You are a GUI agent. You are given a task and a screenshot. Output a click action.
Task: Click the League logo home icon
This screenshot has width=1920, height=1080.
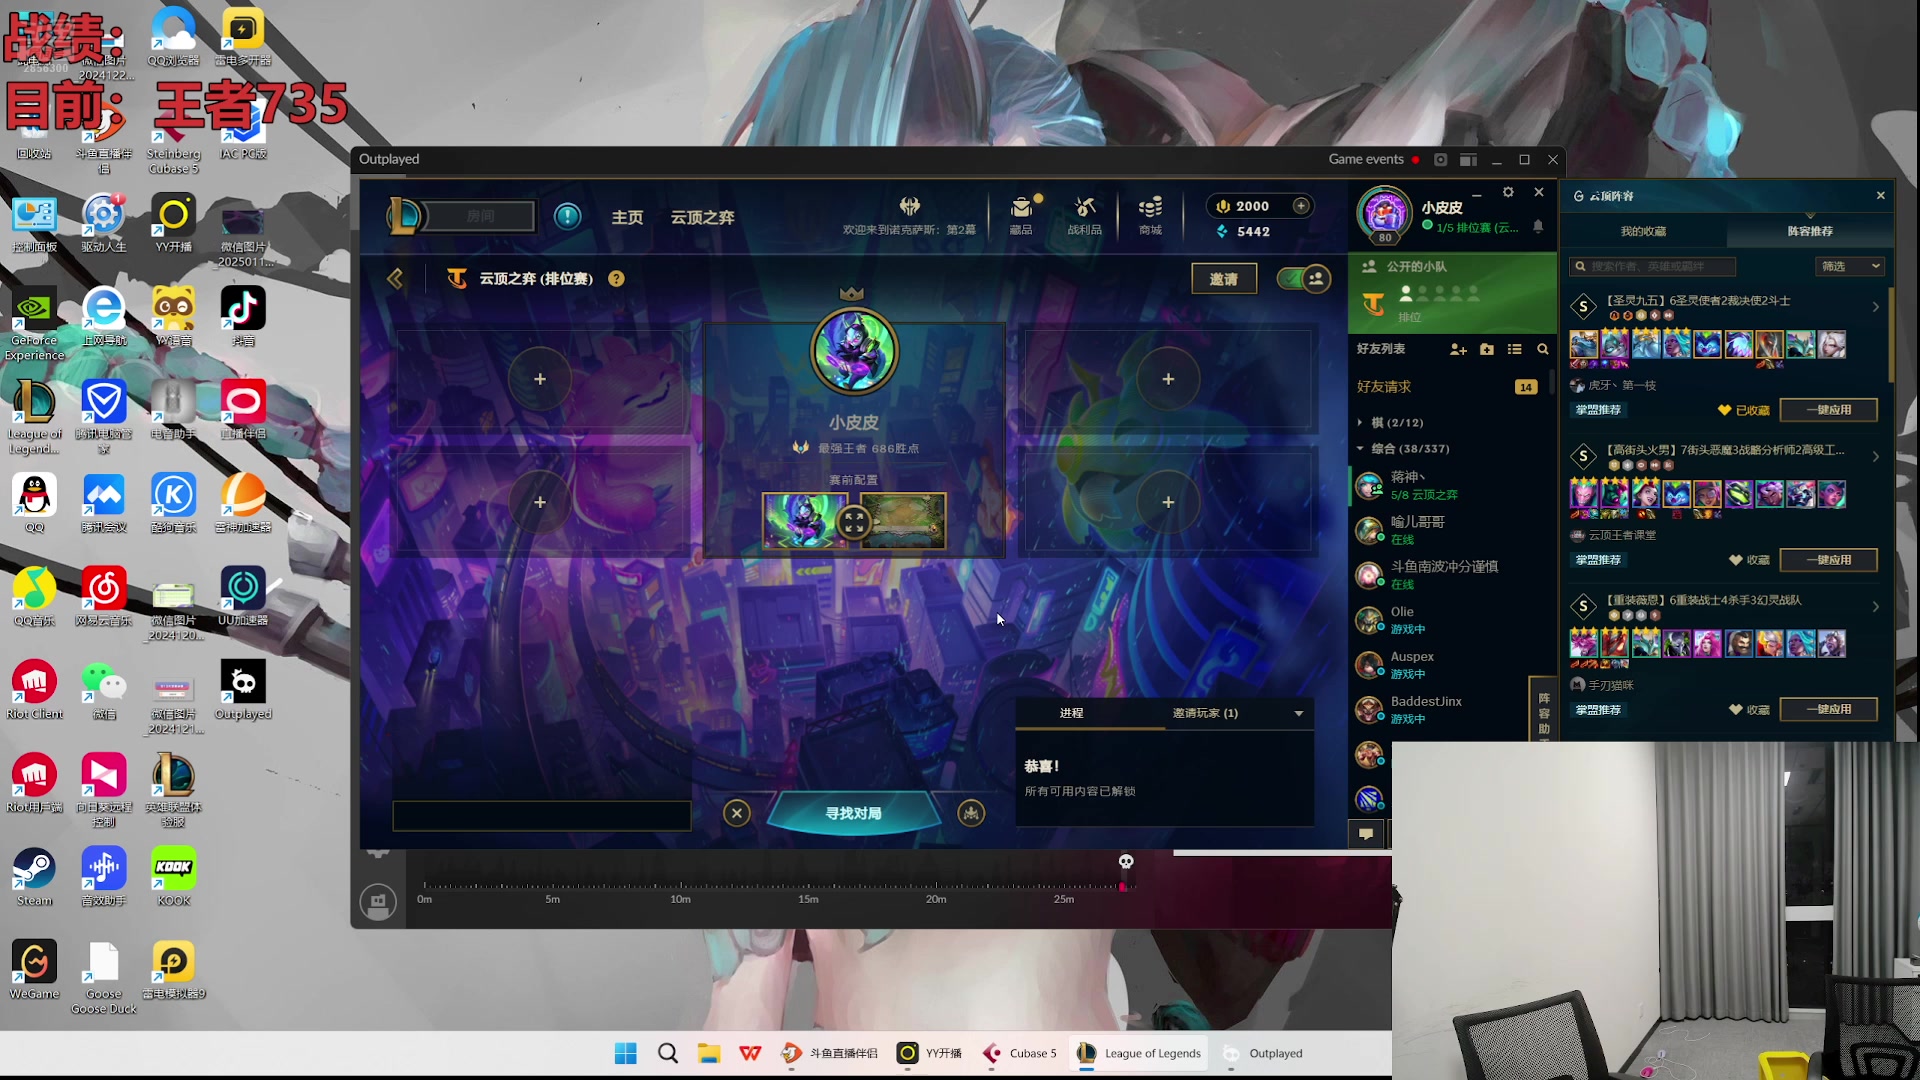coord(404,216)
